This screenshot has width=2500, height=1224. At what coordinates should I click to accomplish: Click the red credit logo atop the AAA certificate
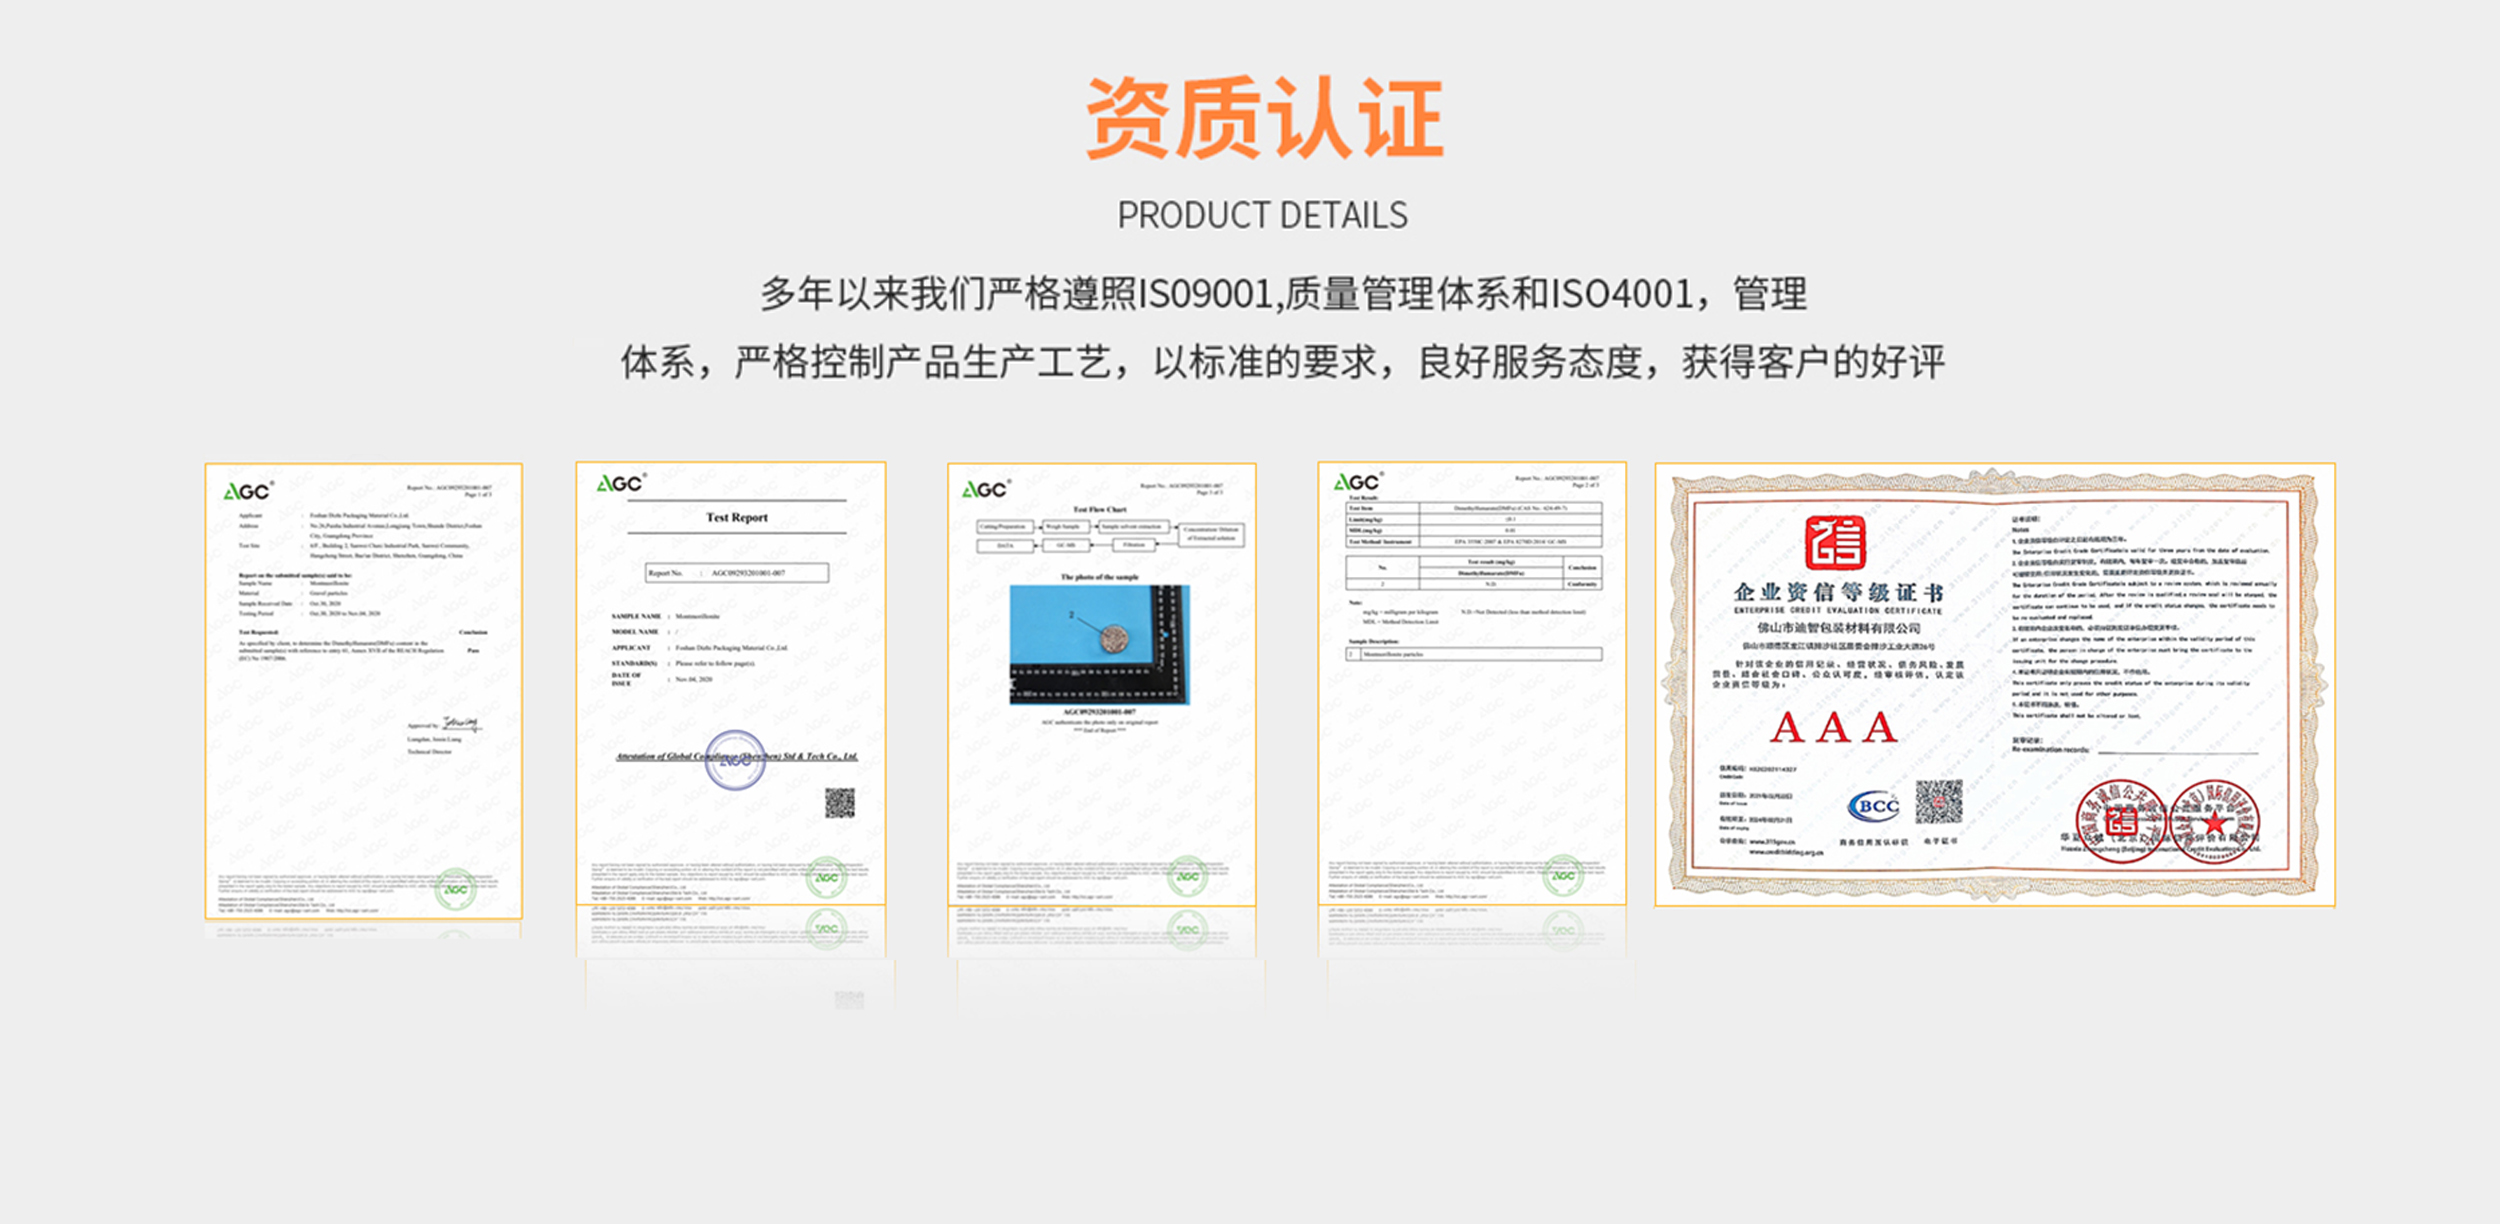point(1835,542)
